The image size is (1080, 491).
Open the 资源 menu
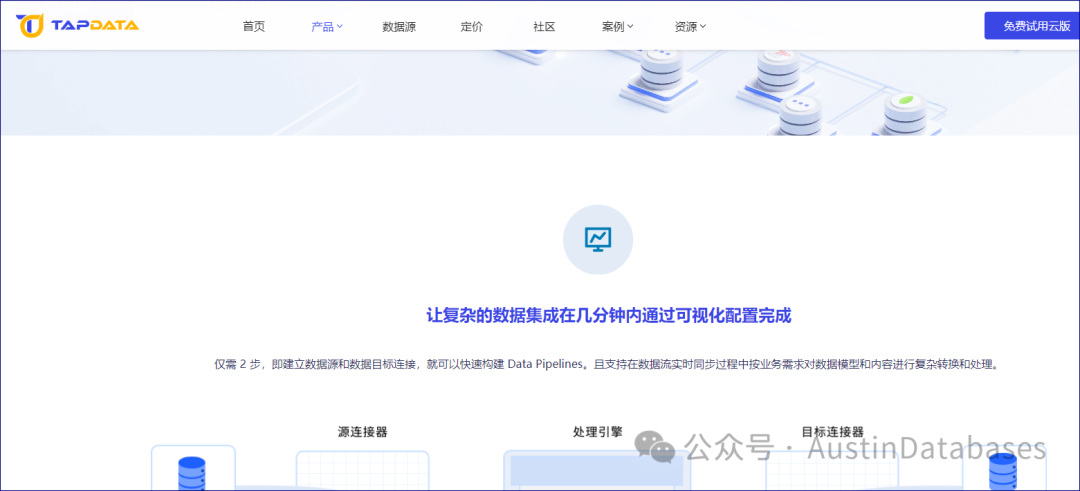pyautogui.click(x=686, y=27)
